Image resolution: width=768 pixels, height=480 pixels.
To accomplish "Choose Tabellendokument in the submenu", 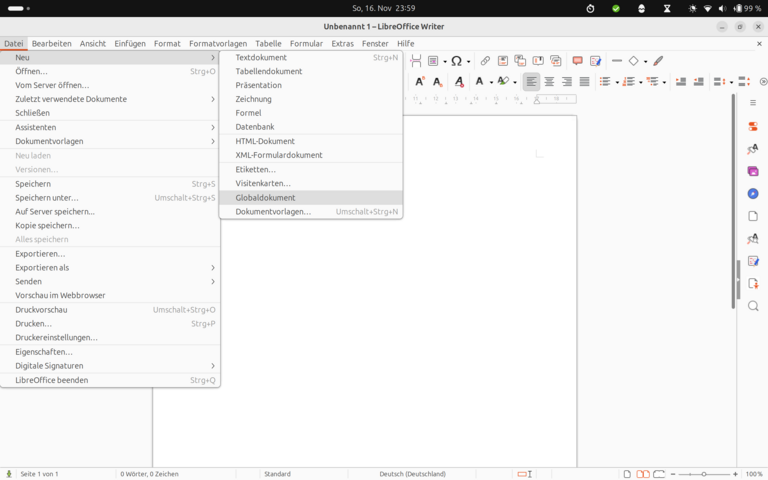I will [268, 72].
